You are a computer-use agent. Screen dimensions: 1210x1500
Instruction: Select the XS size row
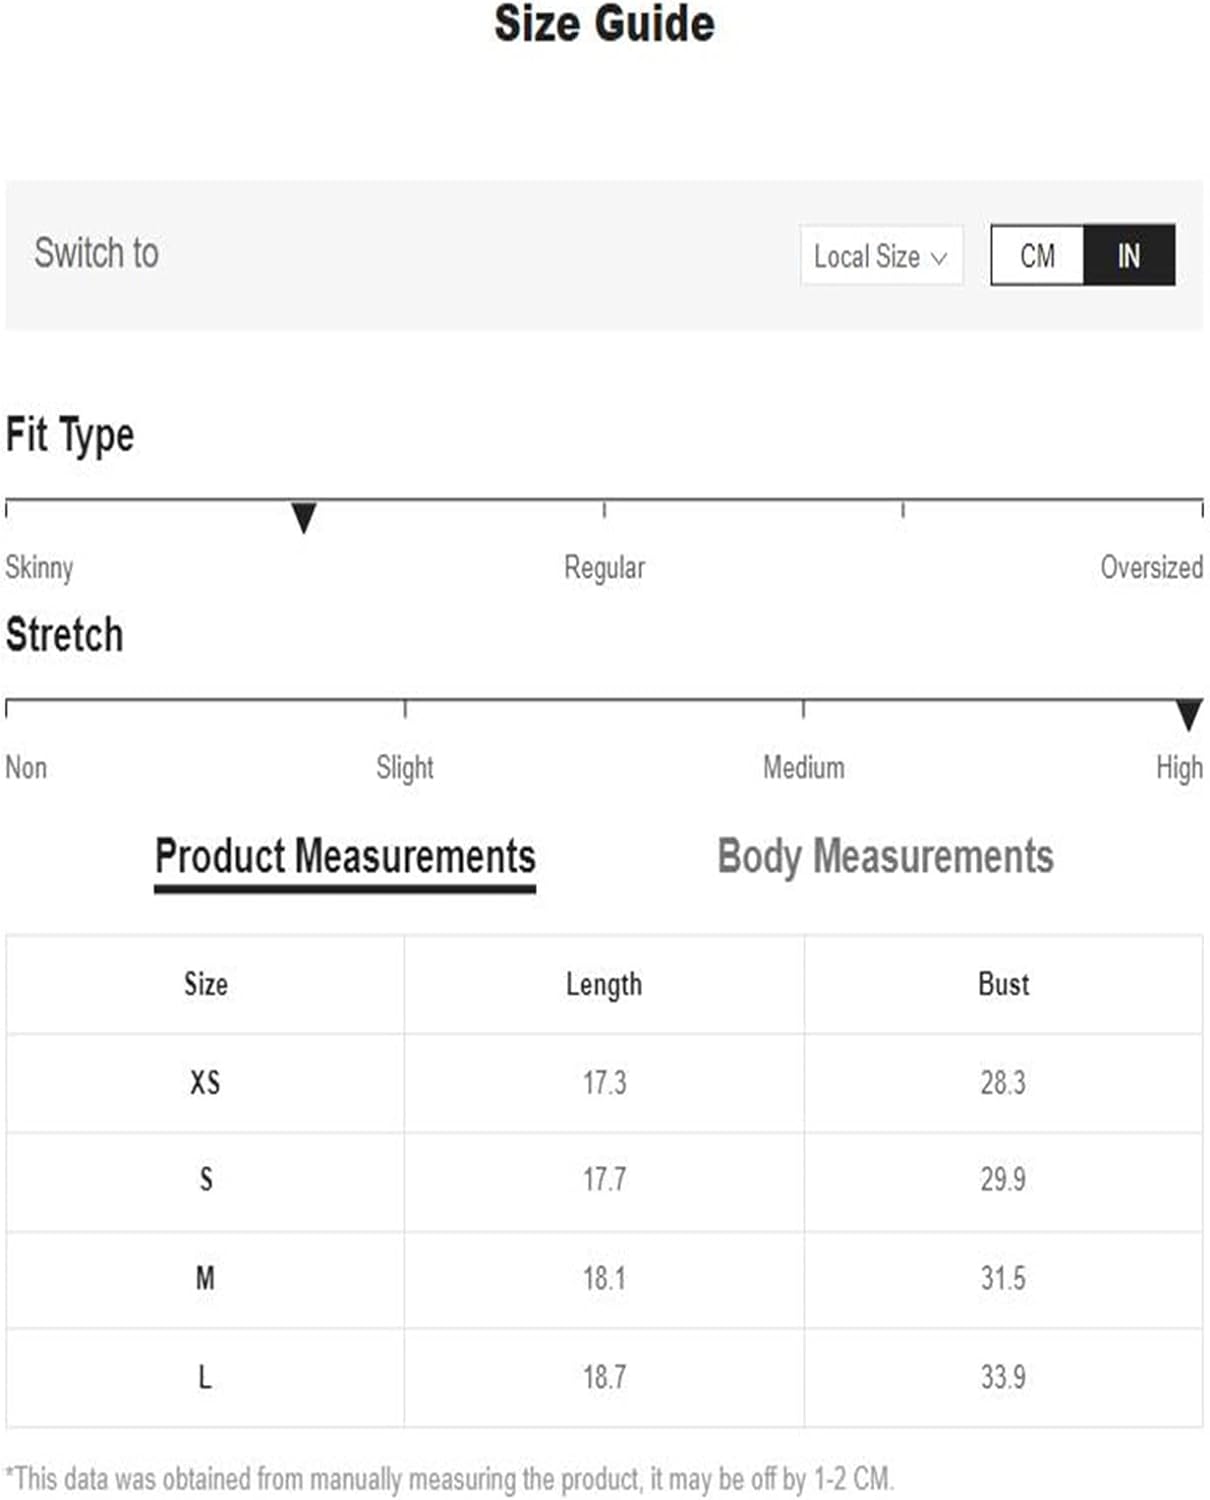tap(604, 1082)
